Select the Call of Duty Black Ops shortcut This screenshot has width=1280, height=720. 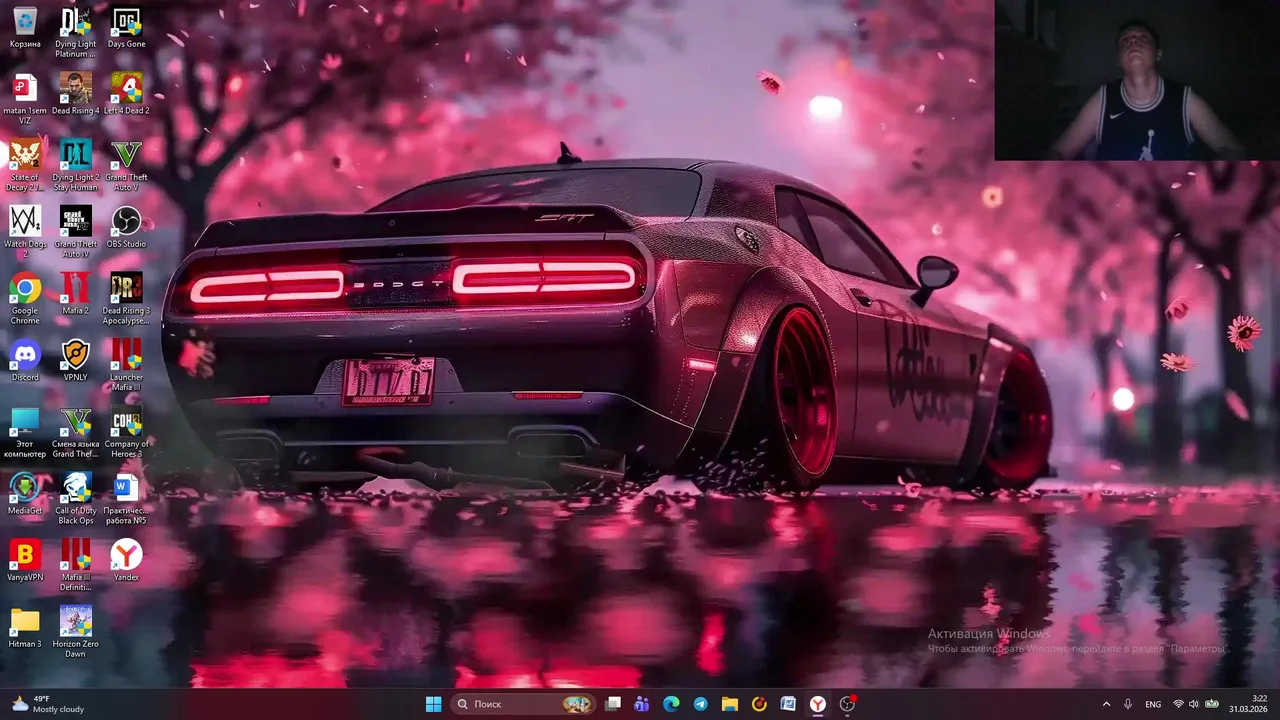(75, 499)
